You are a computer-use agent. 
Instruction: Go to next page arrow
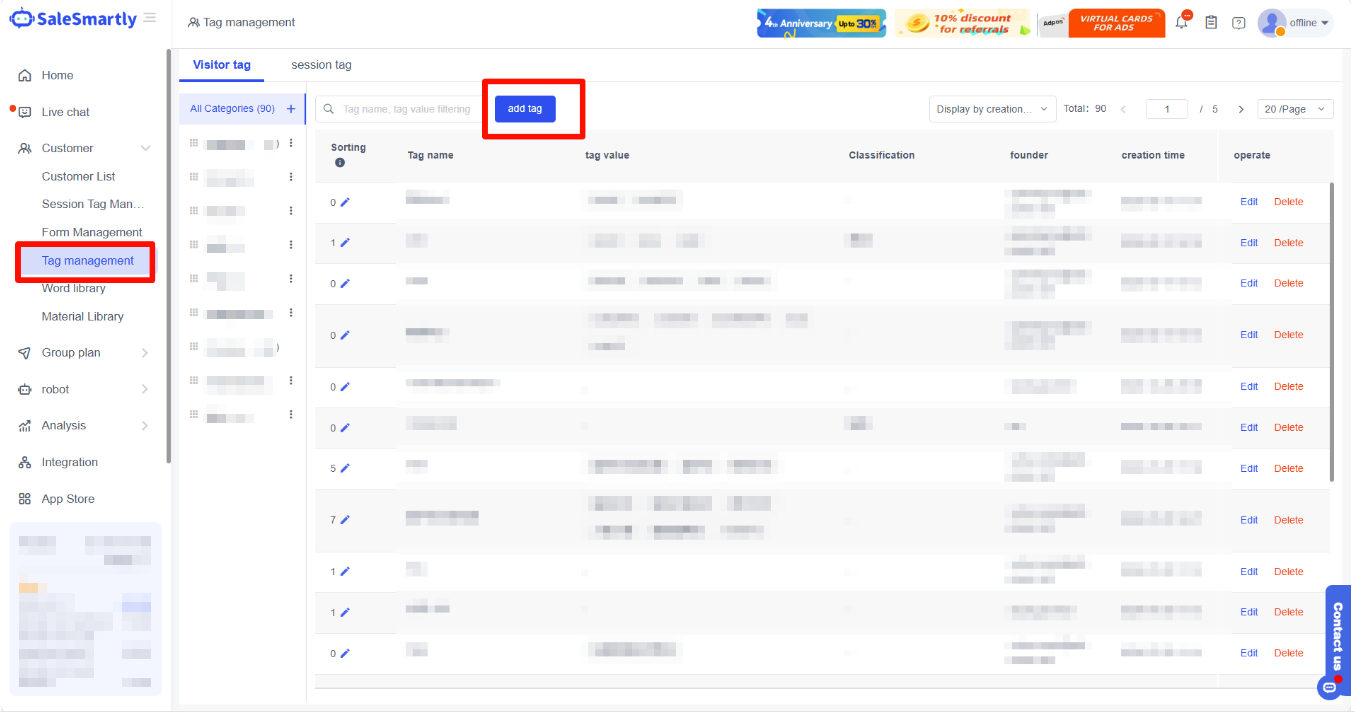1241,109
